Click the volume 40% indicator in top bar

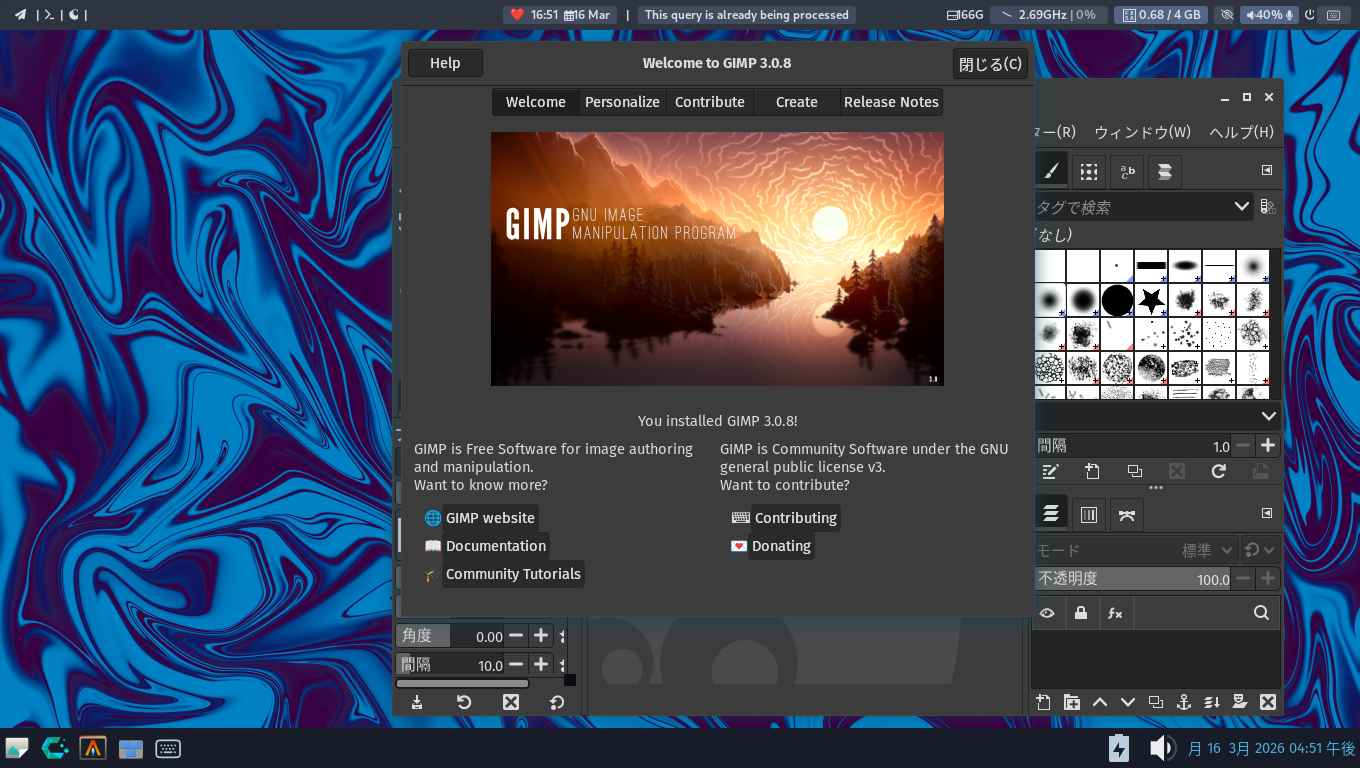click(x=1269, y=15)
